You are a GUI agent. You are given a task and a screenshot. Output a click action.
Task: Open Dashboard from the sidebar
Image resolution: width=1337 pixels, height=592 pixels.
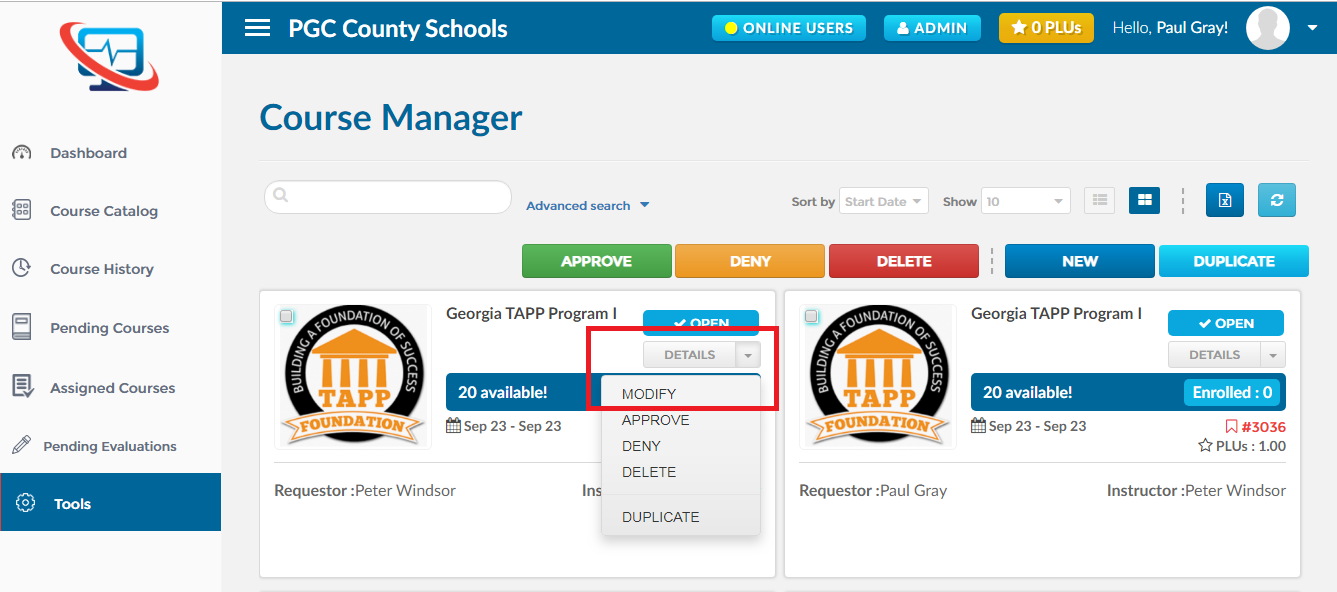pos(88,153)
